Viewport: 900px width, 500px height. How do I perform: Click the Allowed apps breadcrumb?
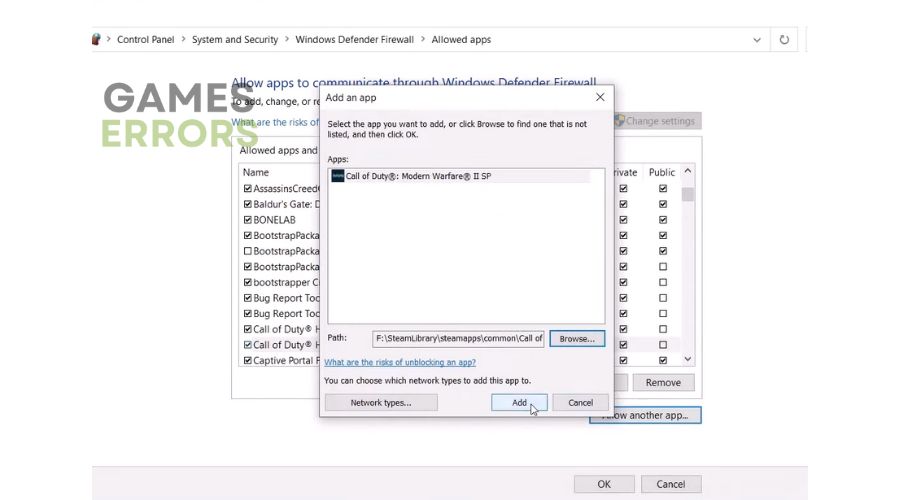point(461,40)
